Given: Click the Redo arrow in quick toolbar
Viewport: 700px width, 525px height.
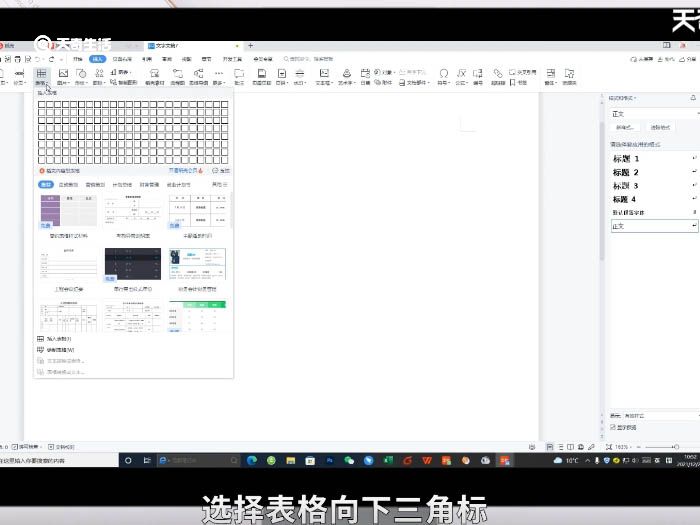Looking at the screenshot, I should (x=52, y=59).
